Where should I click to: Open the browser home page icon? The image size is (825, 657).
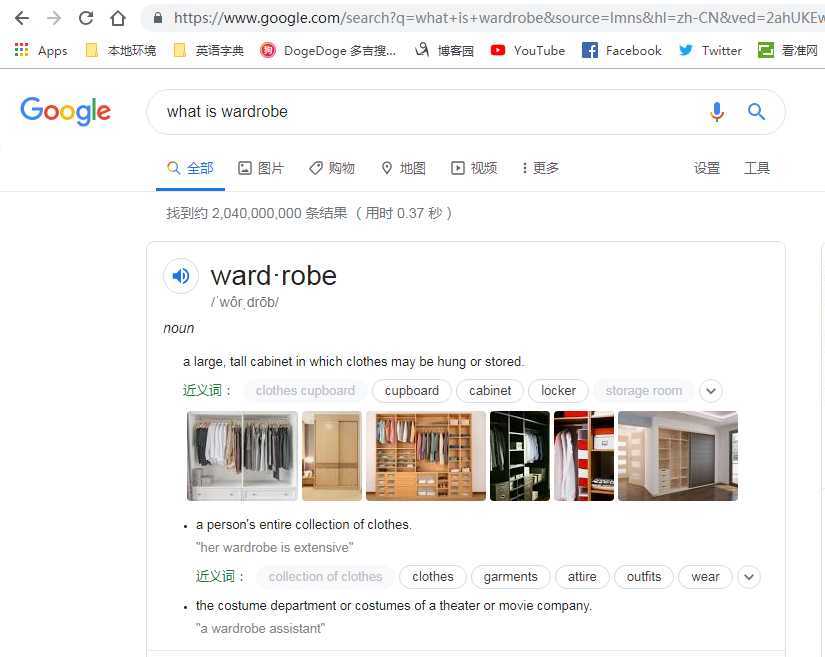[118, 18]
